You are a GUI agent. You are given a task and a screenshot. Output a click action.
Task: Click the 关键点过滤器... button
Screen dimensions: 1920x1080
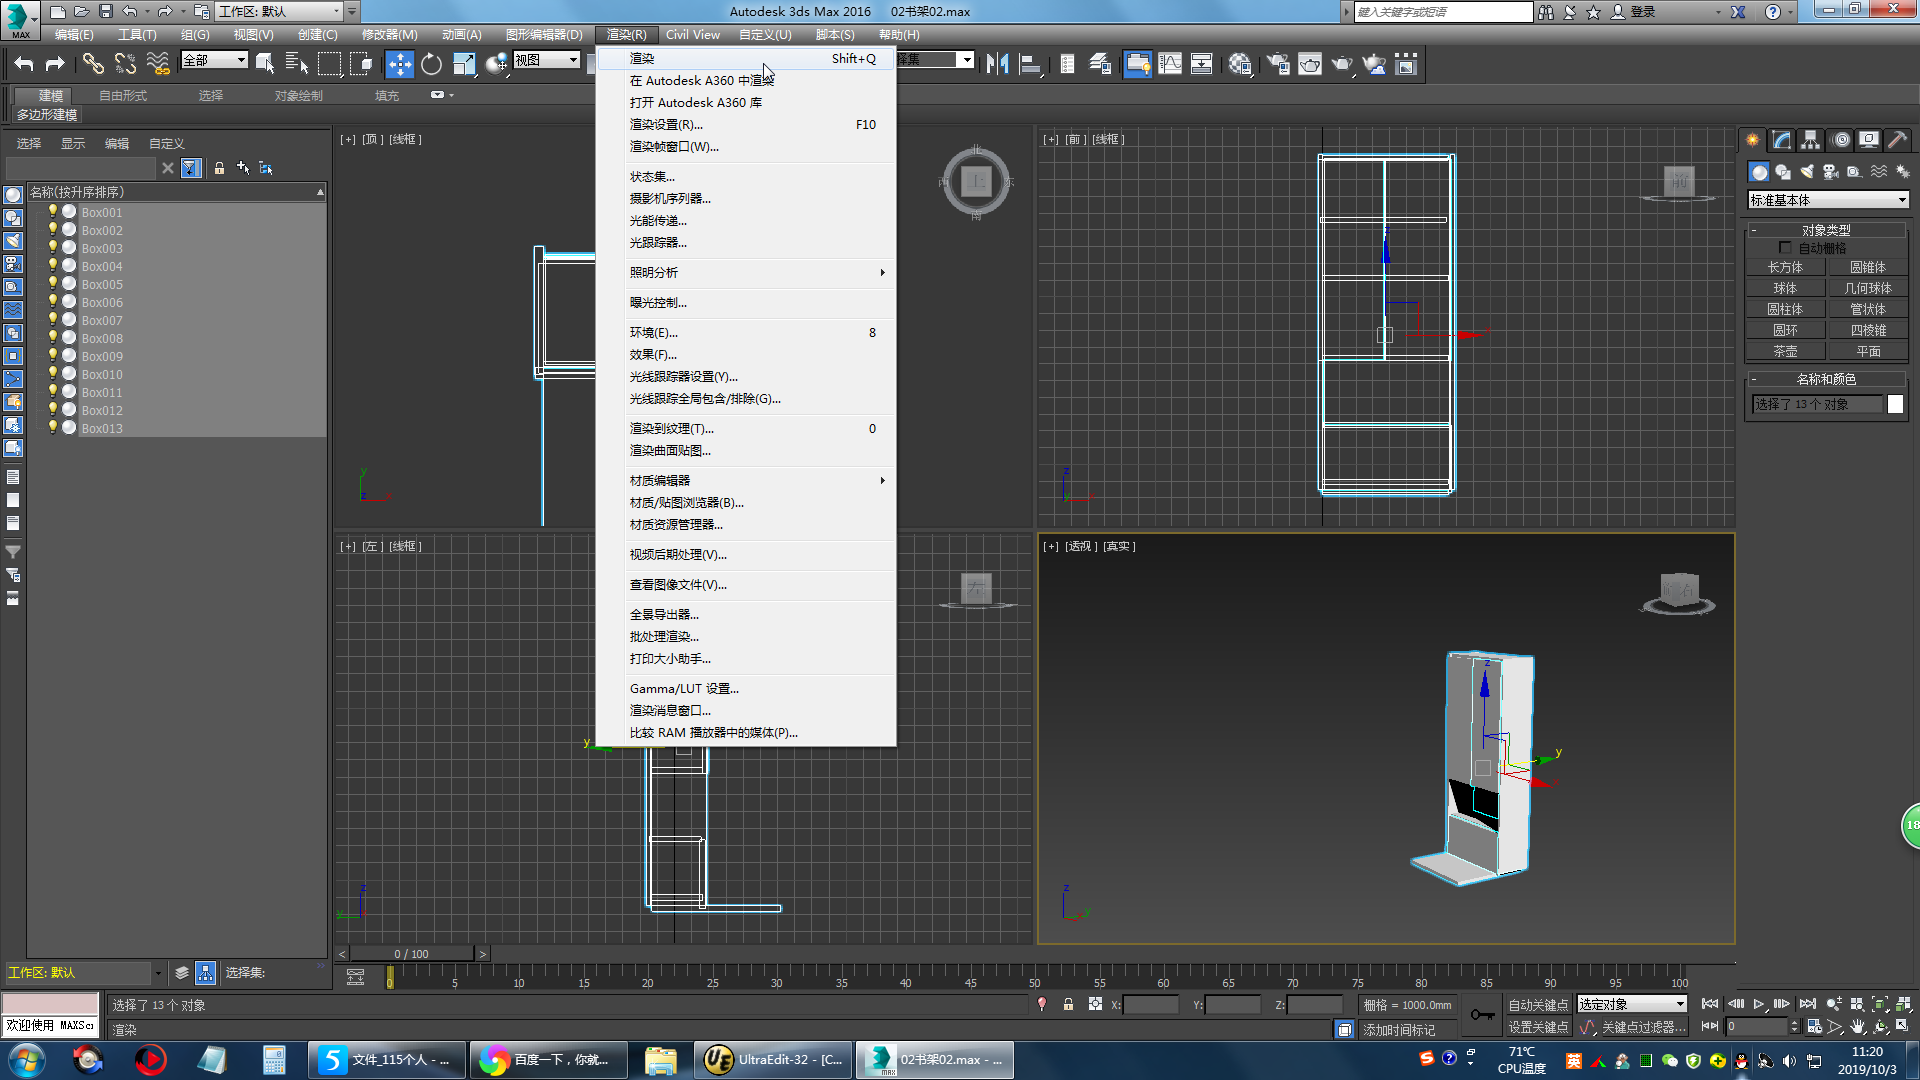coord(1643,1028)
